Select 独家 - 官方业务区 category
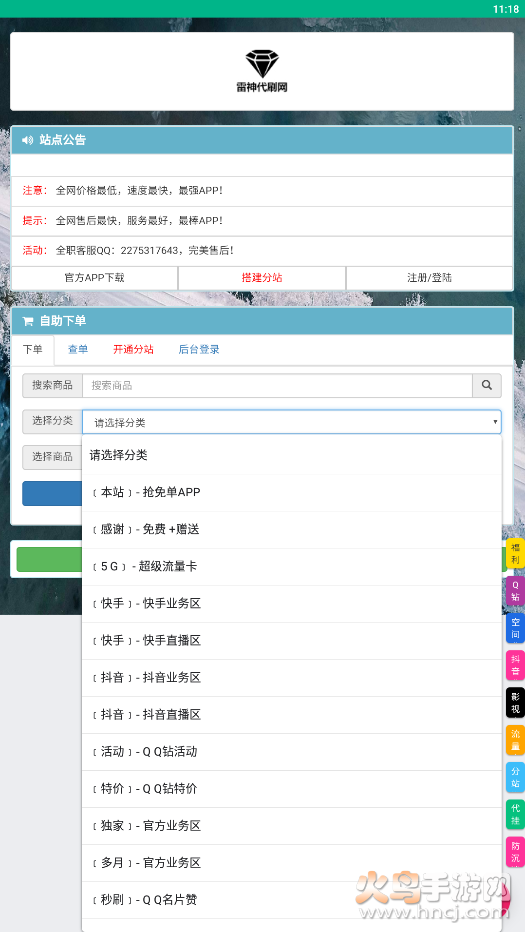 (x=291, y=826)
